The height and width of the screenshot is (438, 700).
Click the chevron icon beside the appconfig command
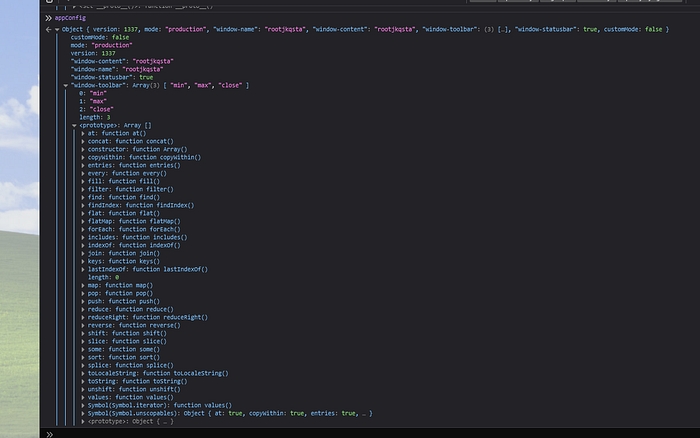[48, 18]
